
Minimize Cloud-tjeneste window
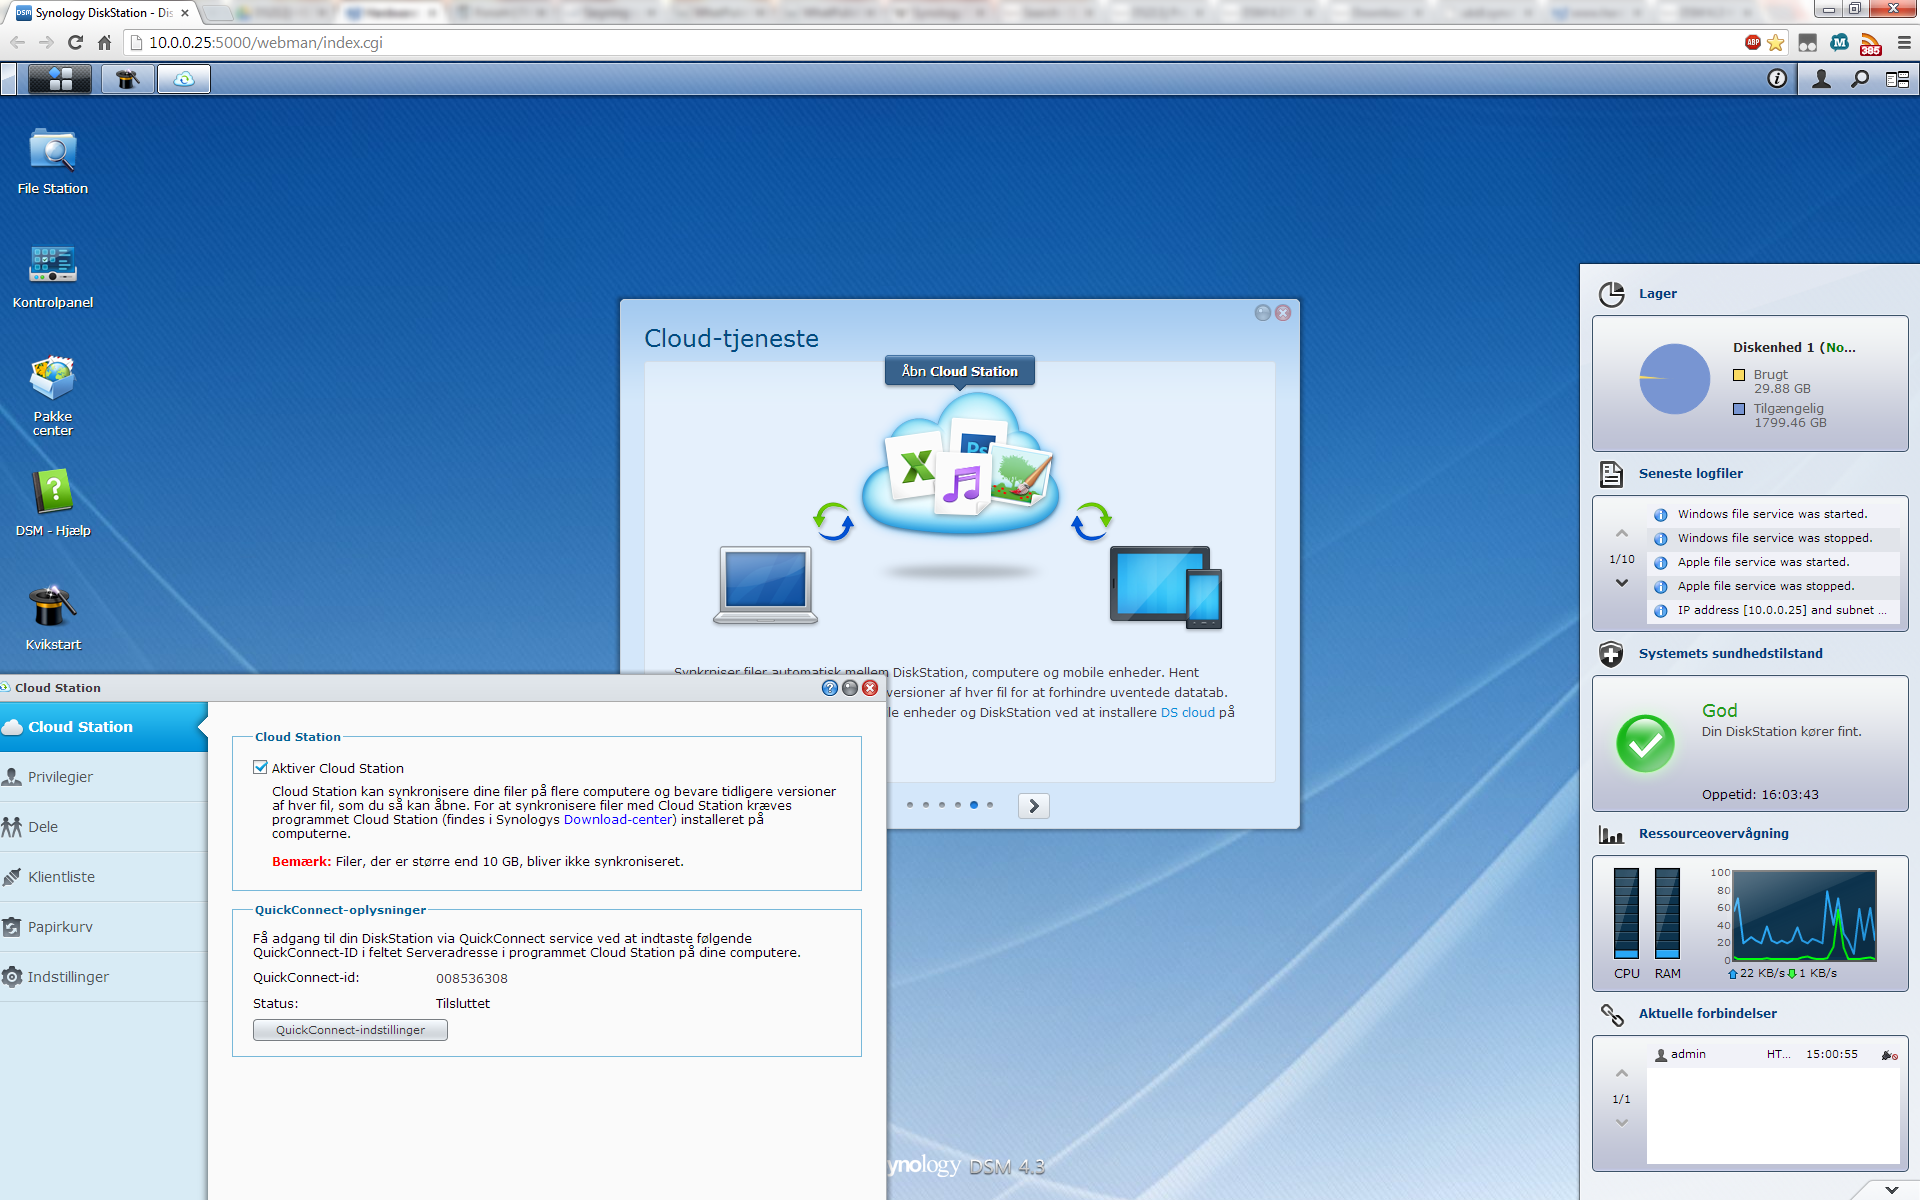point(1263,313)
